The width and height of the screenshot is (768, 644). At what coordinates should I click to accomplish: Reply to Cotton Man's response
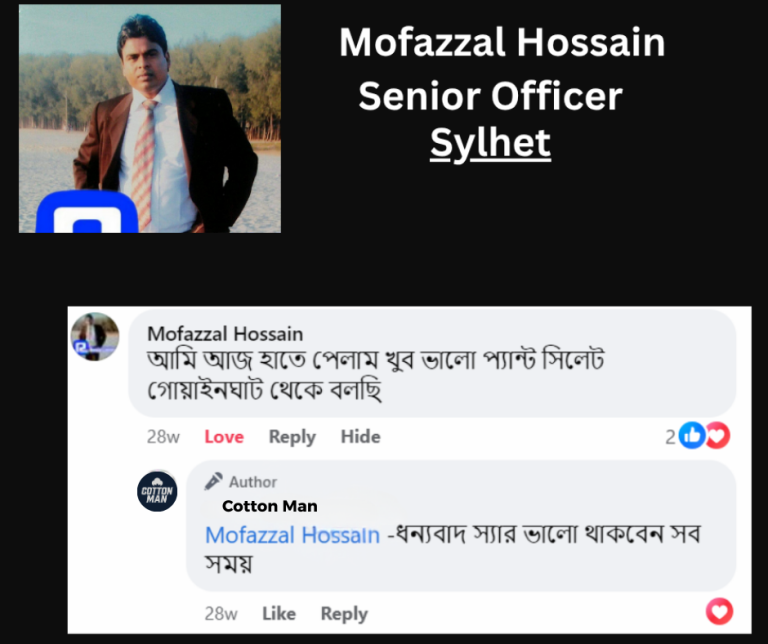click(x=344, y=614)
